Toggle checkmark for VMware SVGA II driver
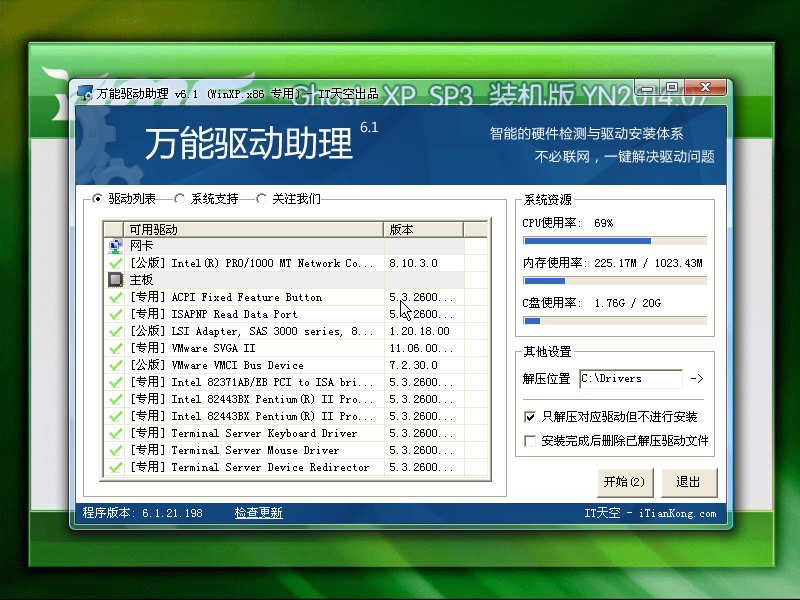The width and height of the screenshot is (800, 600). point(115,348)
